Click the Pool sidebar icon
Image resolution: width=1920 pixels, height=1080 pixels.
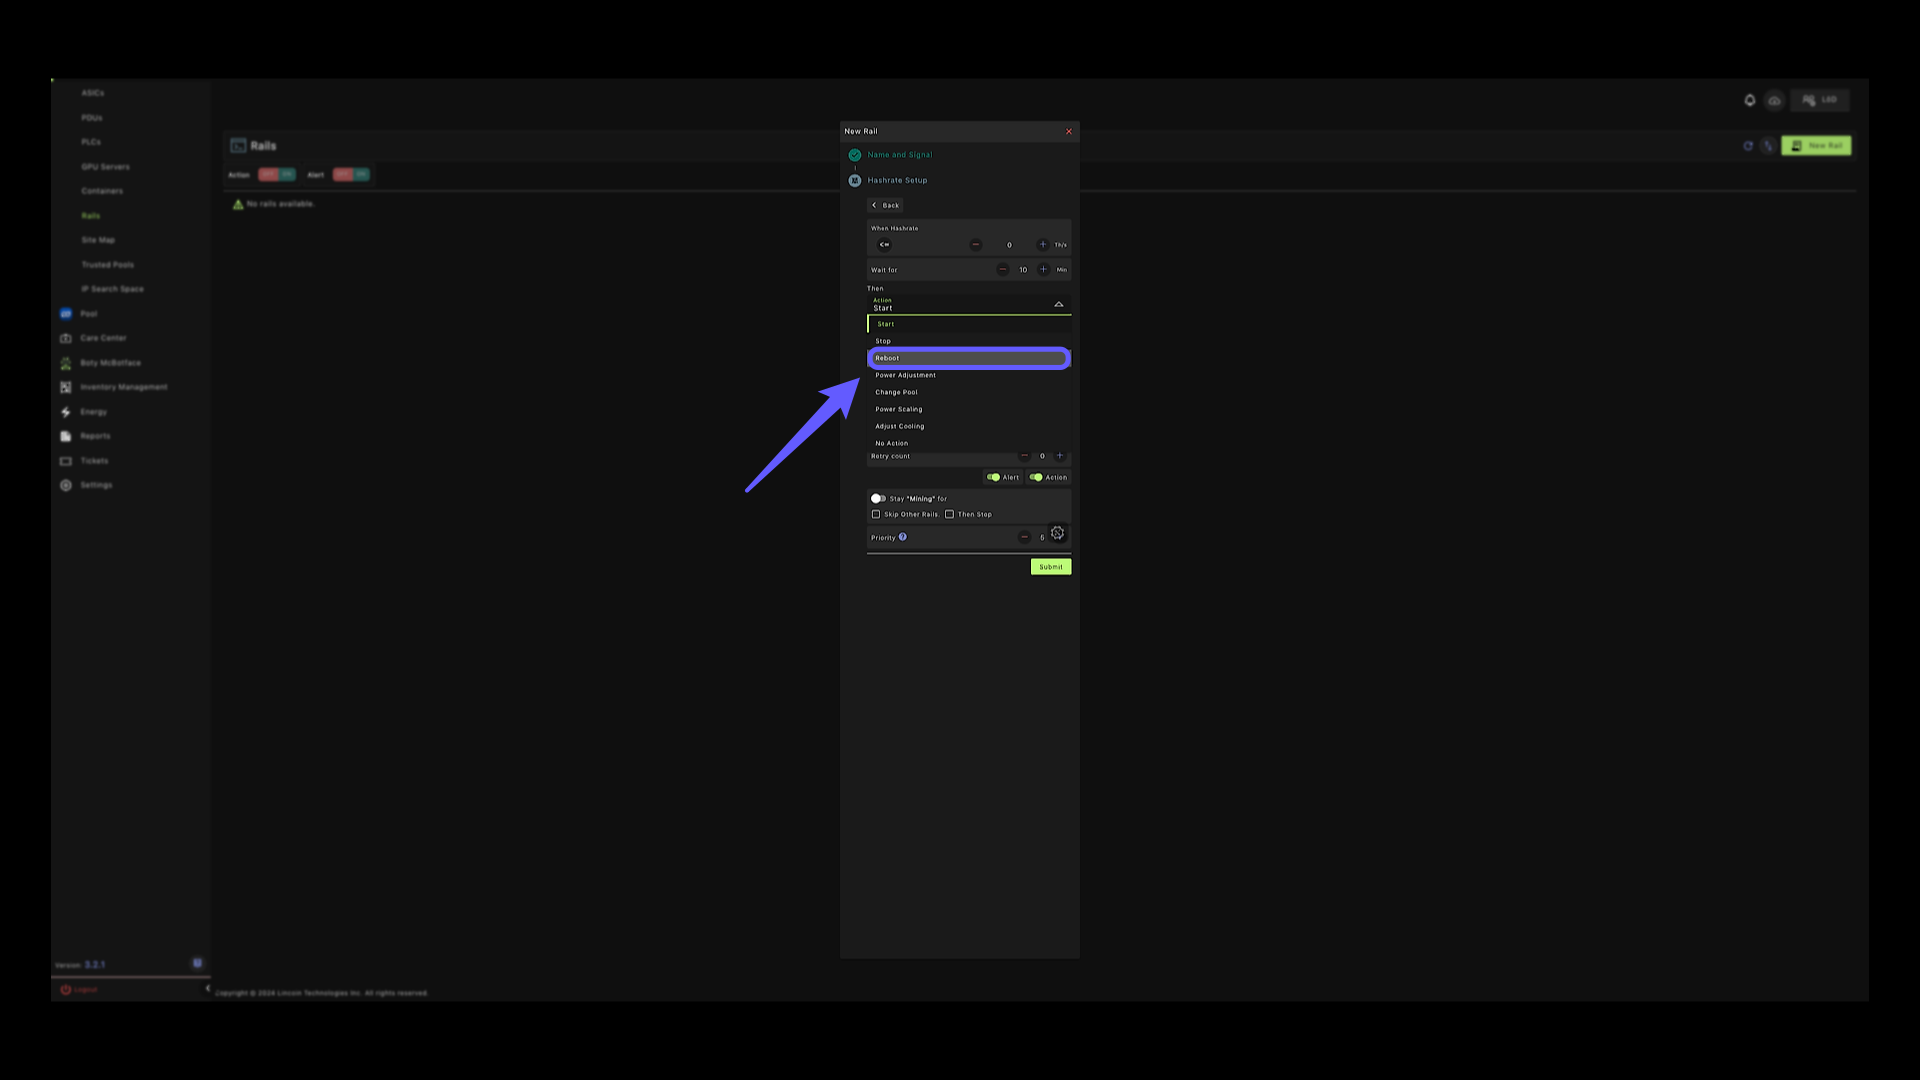[x=66, y=314]
